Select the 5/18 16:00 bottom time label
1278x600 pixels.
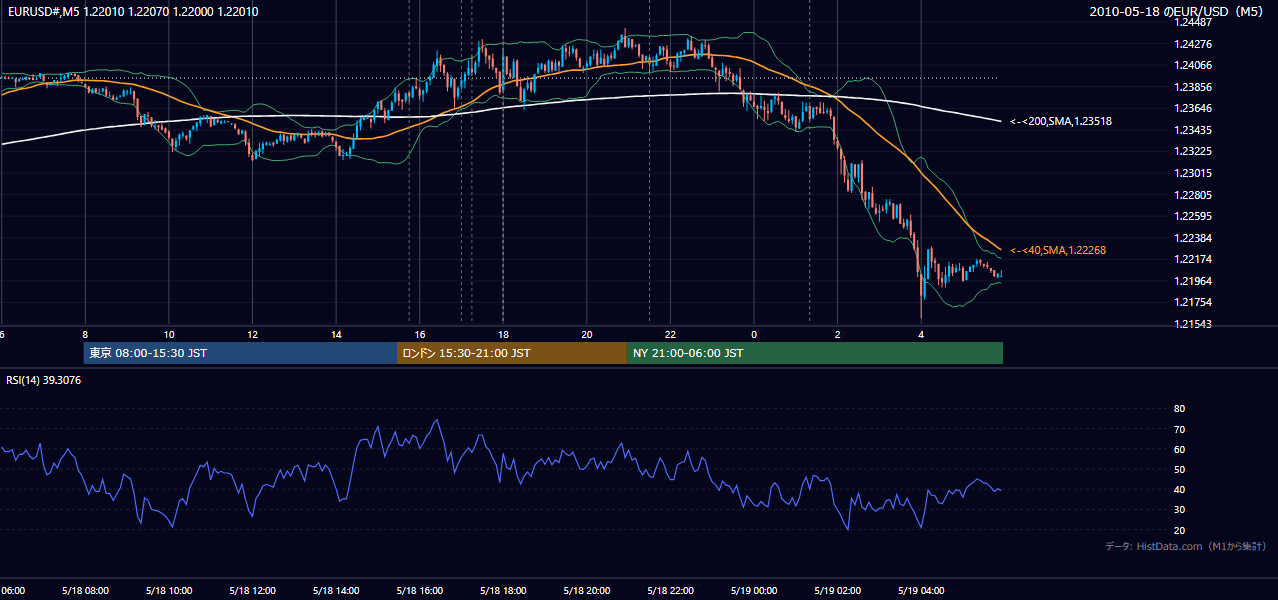(x=420, y=590)
